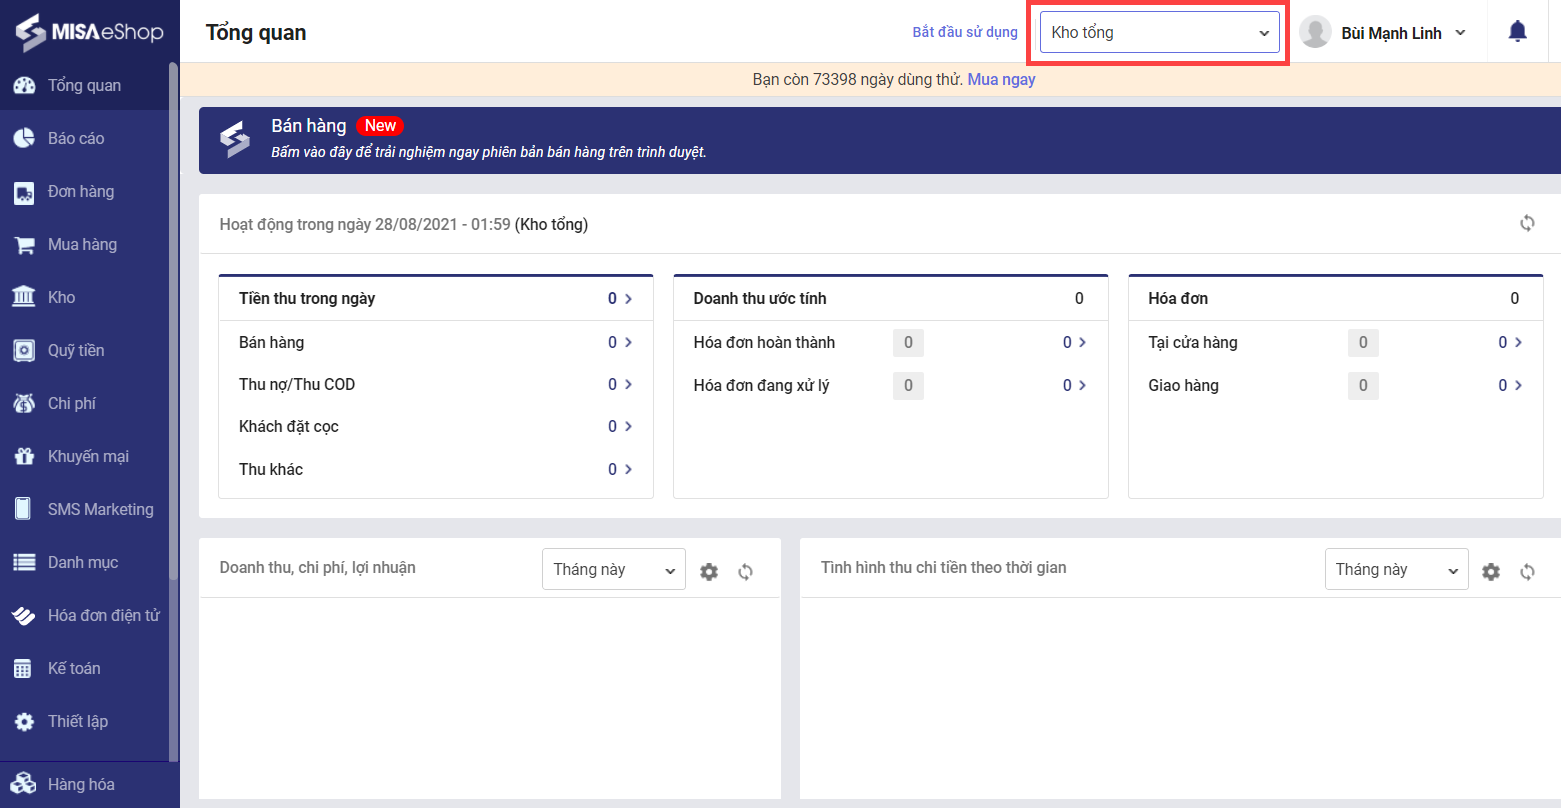Click the Tổng quan page title
This screenshot has width=1561, height=808.
pos(256,32)
